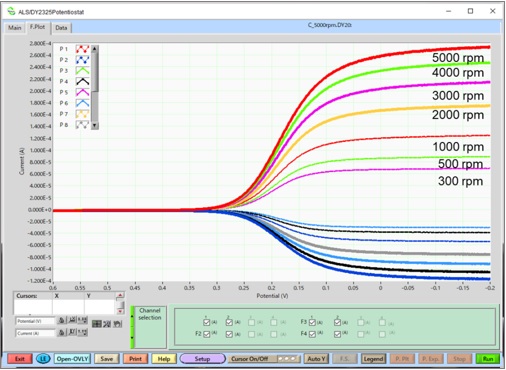506x370 pixels.
Task: Switch to the F.Plot tab
Action: (37, 27)
